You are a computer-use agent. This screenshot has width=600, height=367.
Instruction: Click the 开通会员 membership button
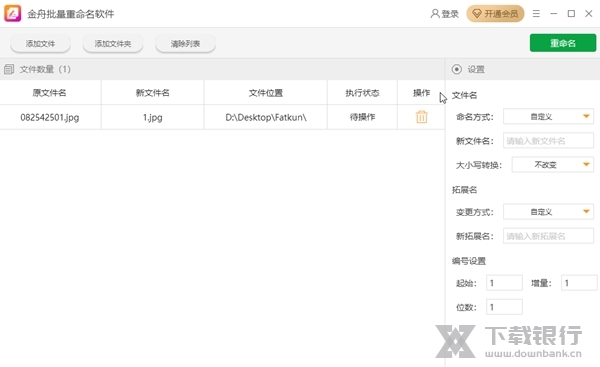click(x=495, y=14)
